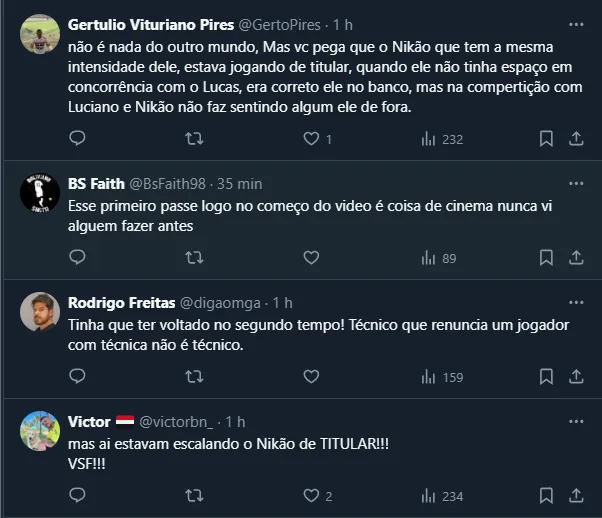View analytics showing 89 views
Image resolution: width=602 pixels, height=518 pixels.
click(x=440, y=258)
